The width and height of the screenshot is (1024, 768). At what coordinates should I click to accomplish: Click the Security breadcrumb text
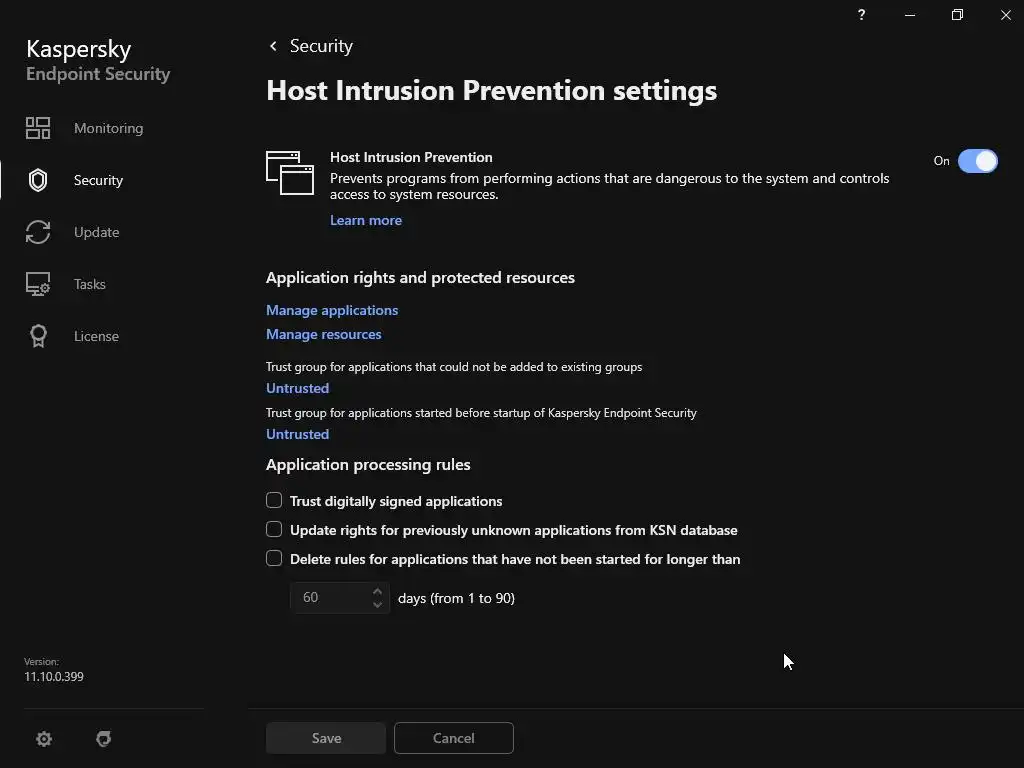click(x=321, y=46)
